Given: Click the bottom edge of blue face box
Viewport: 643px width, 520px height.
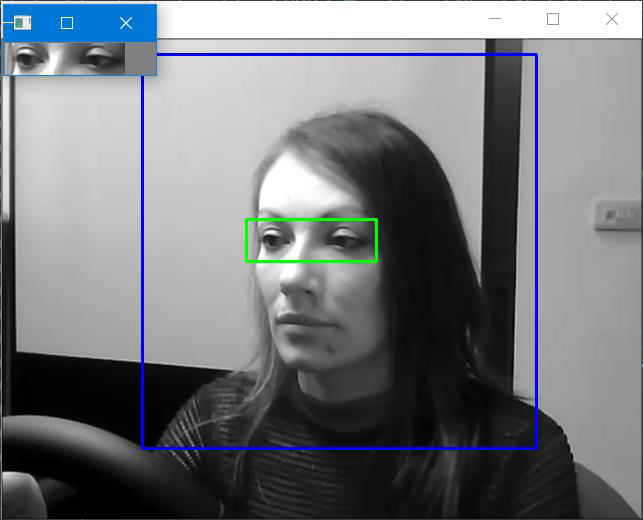Looking at the screenshot, I should (x=340, y=447).
